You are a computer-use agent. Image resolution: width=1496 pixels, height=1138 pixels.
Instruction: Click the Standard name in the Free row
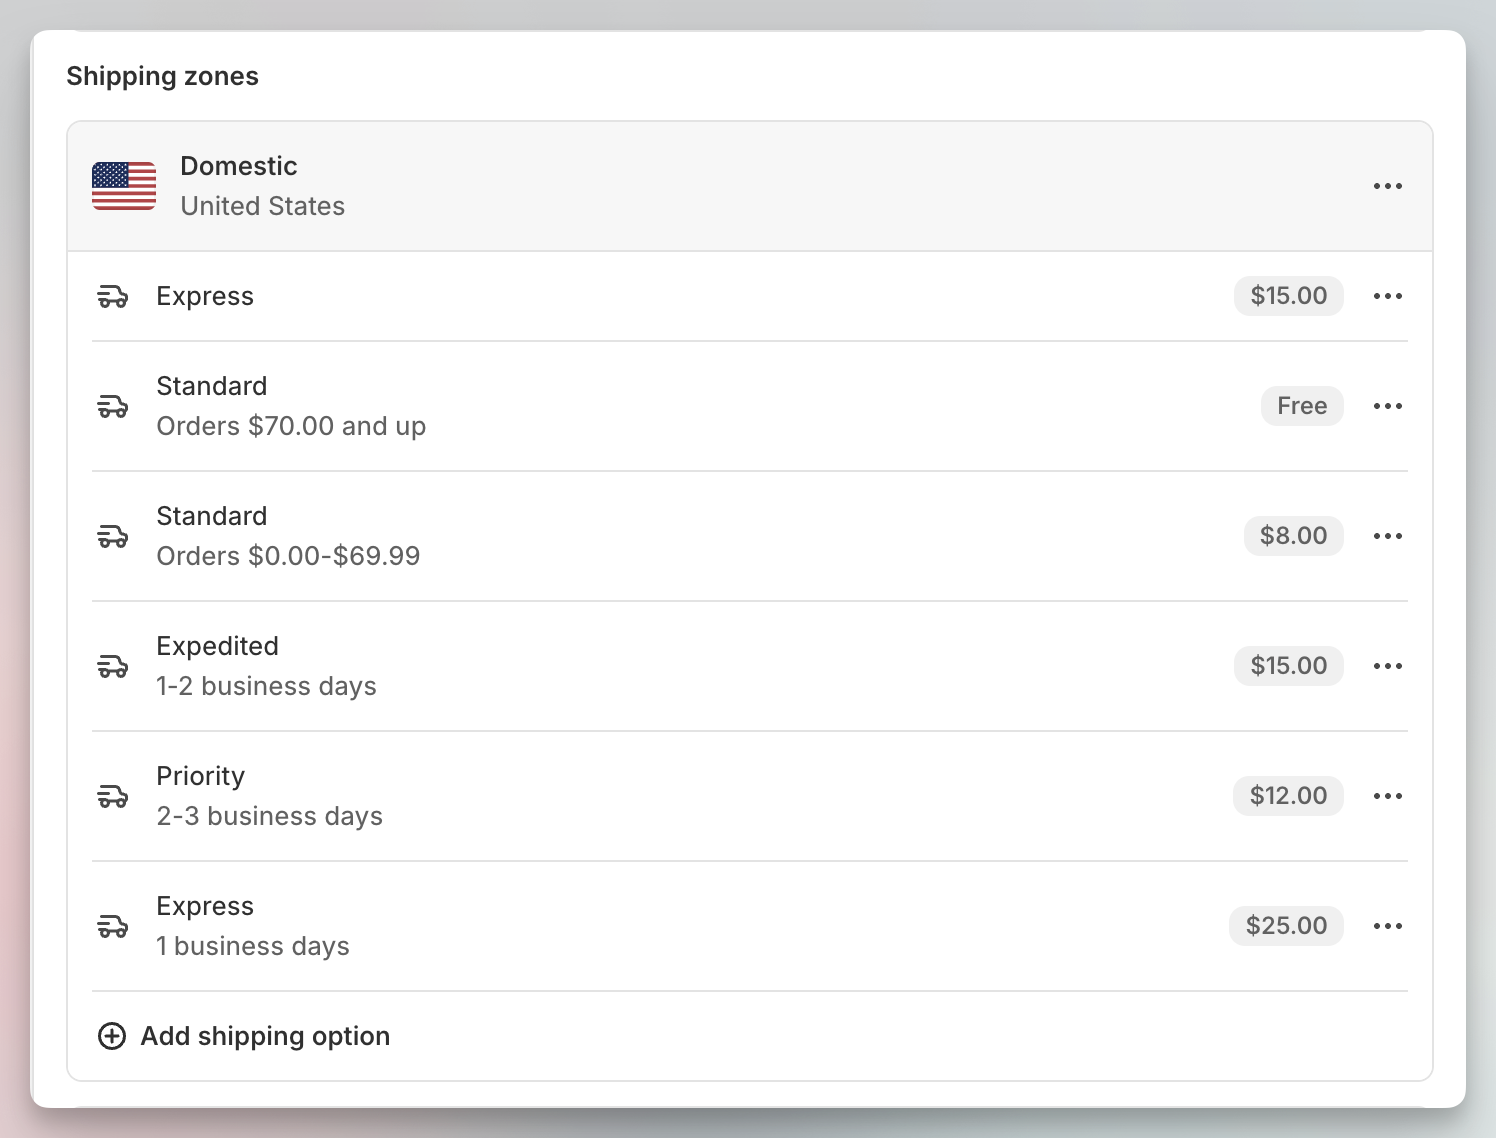(212, 386)
